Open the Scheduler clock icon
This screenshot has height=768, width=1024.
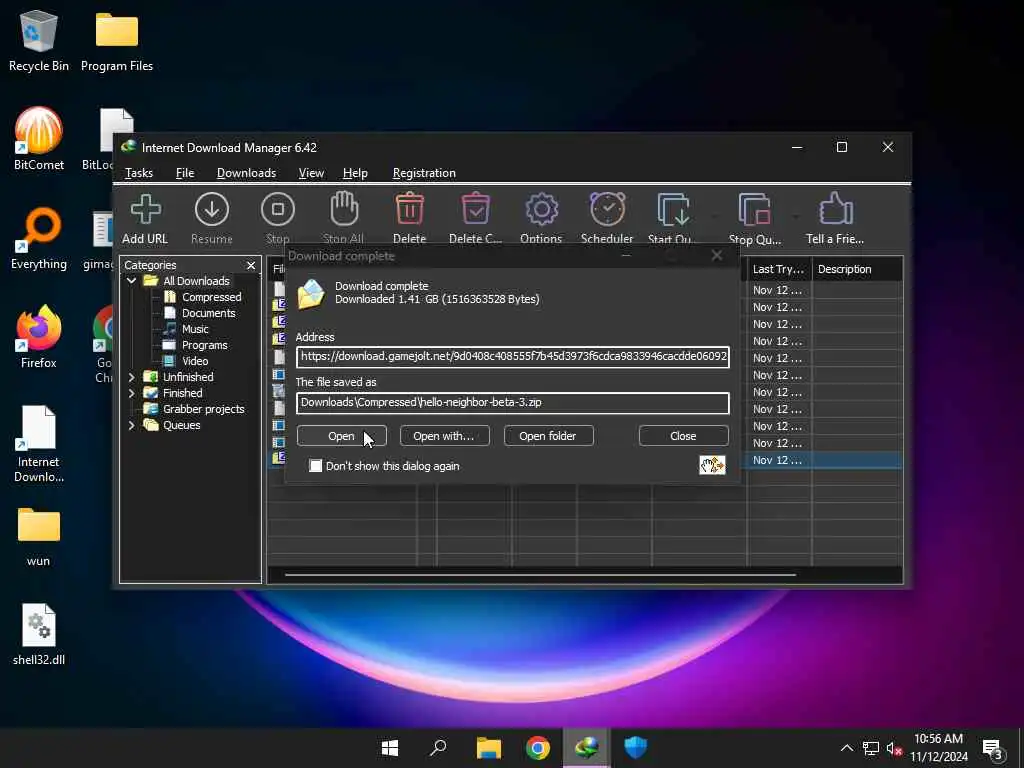pos(607,210)
